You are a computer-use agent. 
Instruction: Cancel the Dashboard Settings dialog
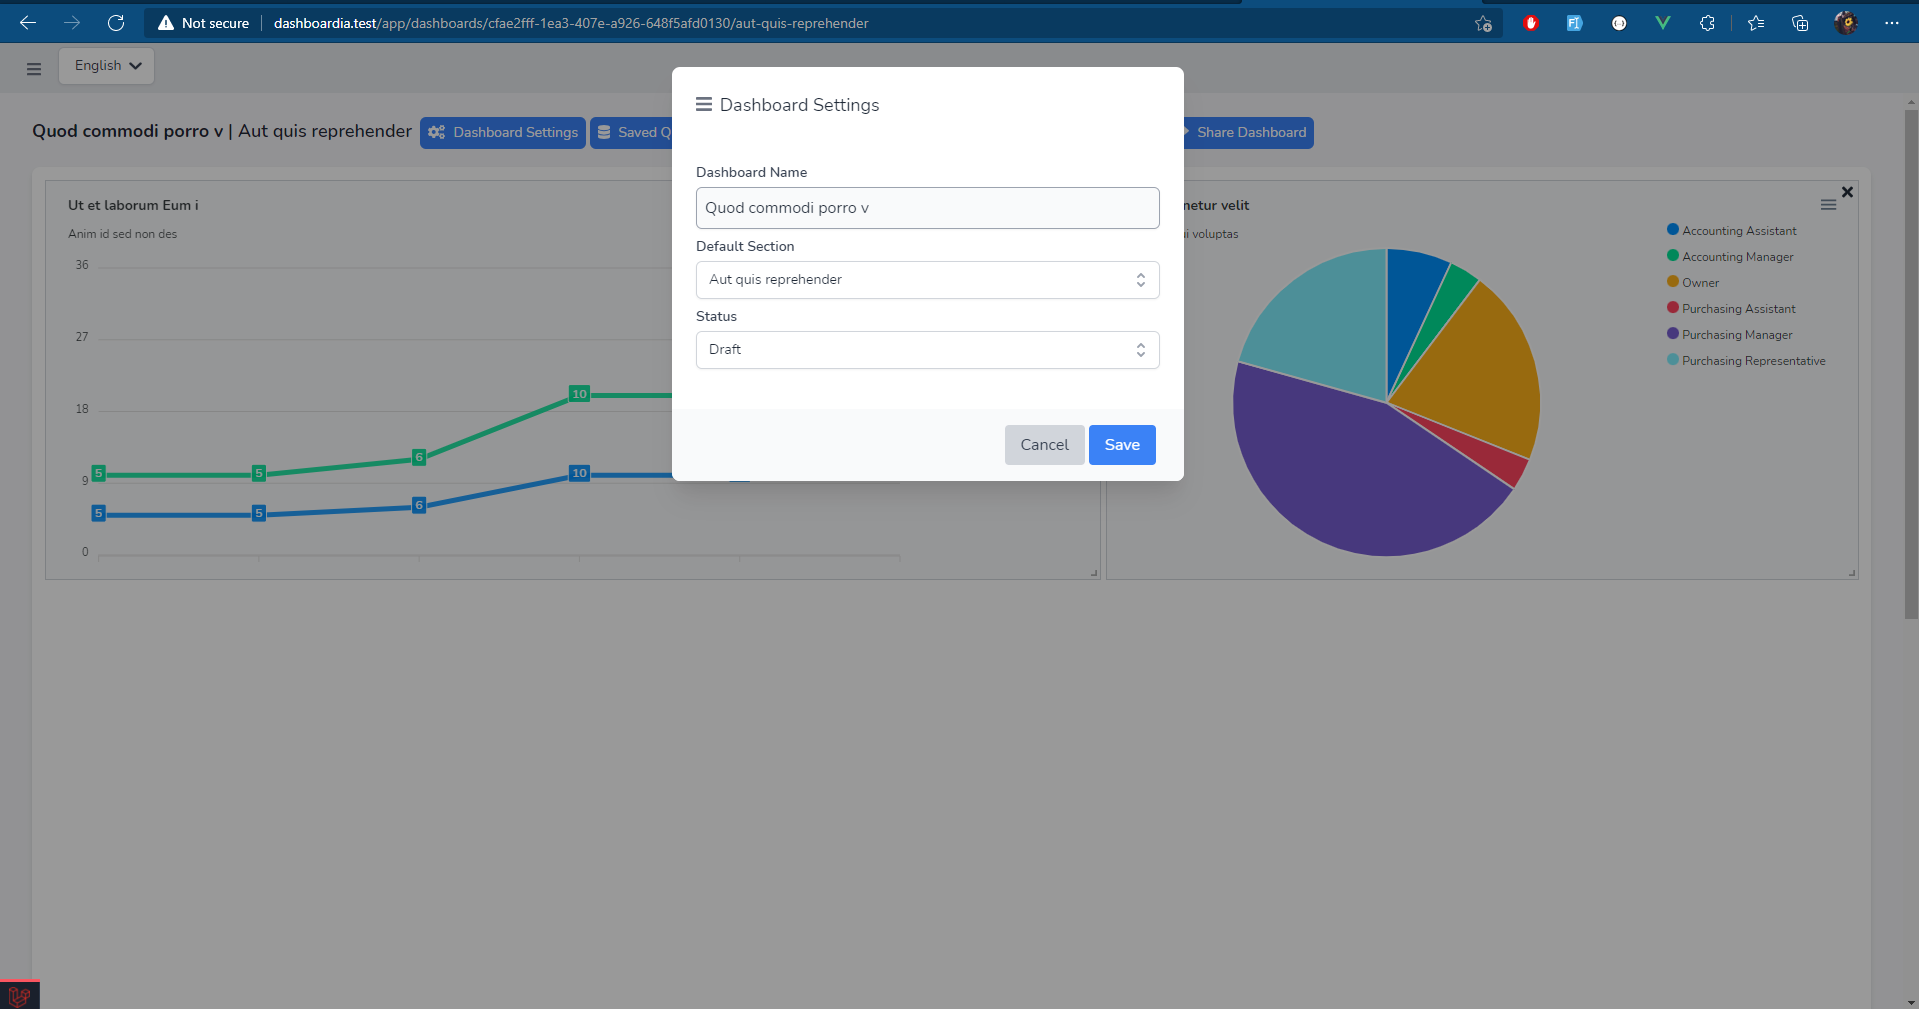[x=1044, y=445]
